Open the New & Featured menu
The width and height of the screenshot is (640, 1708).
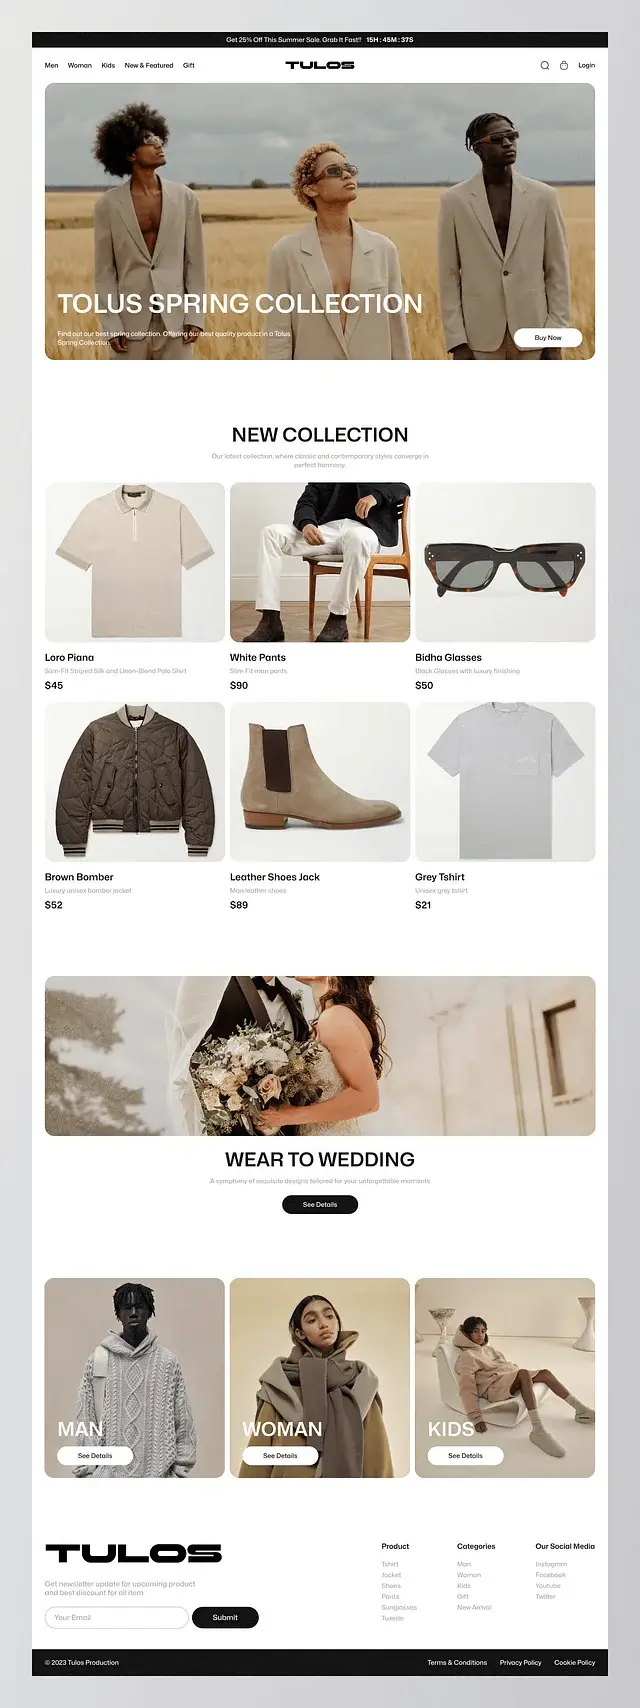coord(149,65)
